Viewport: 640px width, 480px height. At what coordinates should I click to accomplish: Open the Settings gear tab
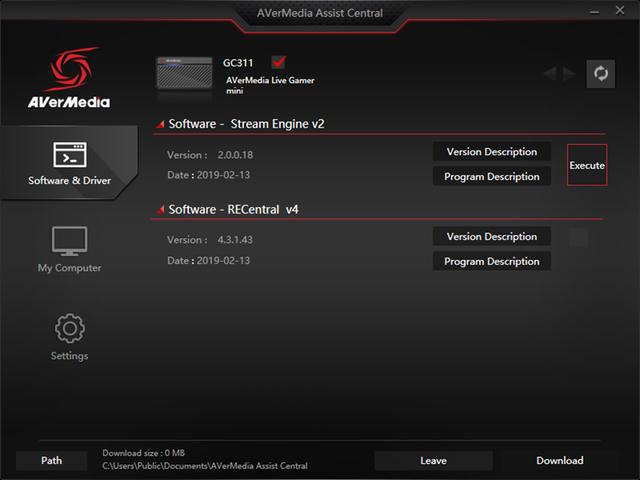click(x=69, y=337)
